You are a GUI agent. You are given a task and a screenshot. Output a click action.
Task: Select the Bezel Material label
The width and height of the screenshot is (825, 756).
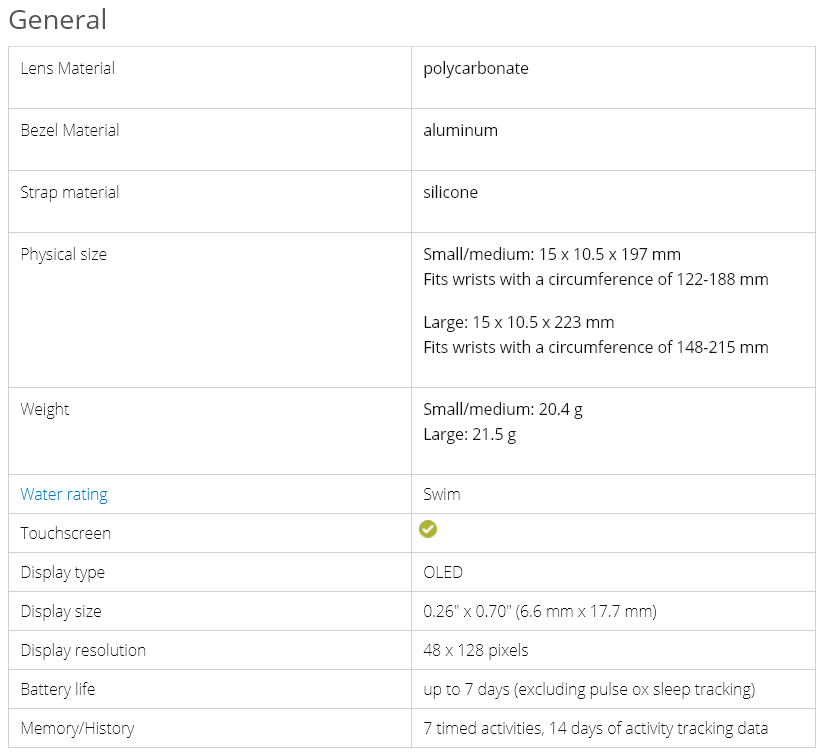tap(69, 130)
